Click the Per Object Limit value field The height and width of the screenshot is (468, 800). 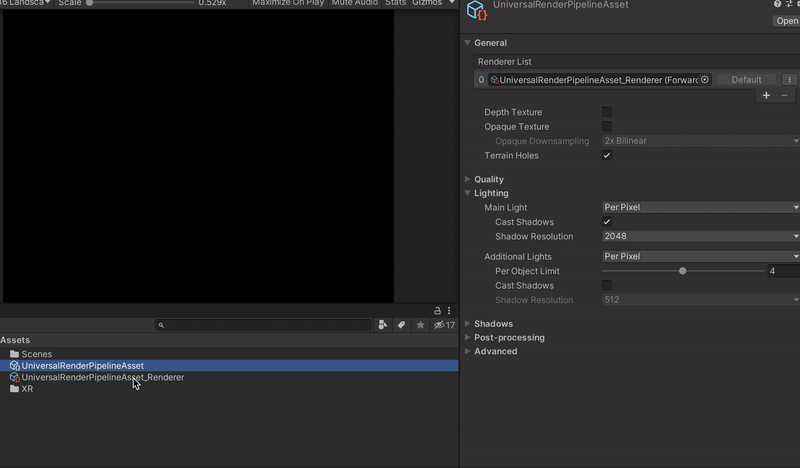(x=783, y=271)
